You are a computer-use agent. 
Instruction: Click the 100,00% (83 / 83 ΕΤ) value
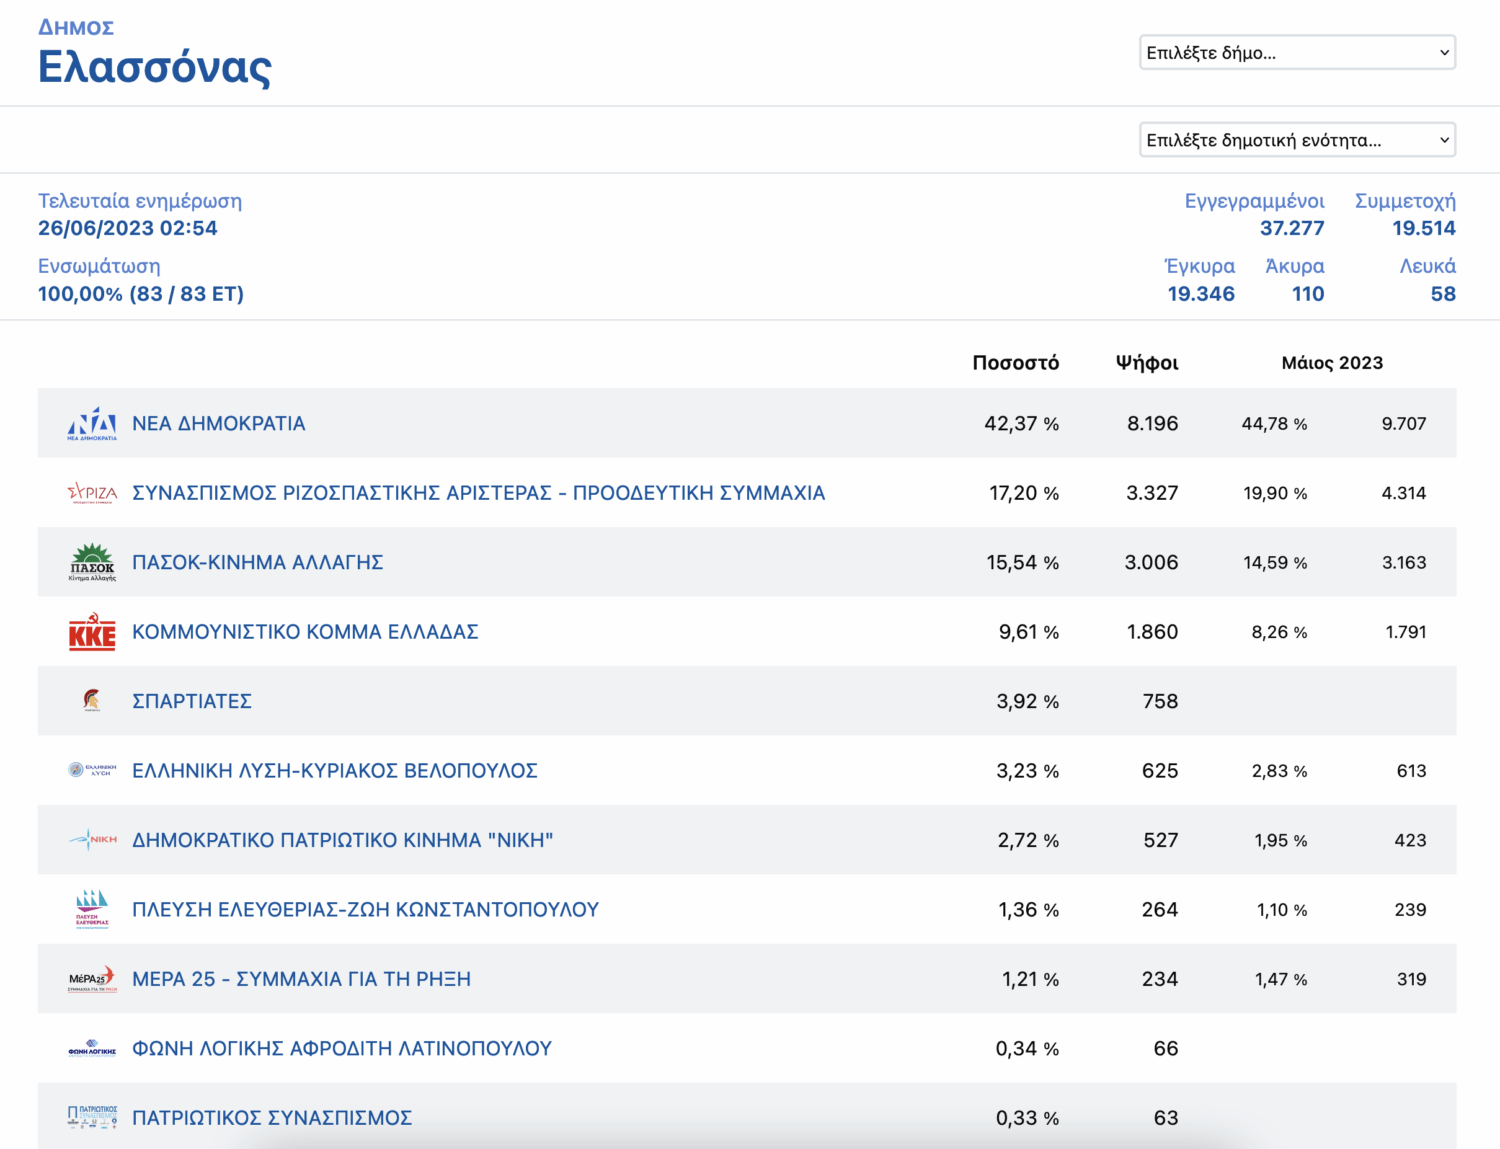tap(141, 294)
